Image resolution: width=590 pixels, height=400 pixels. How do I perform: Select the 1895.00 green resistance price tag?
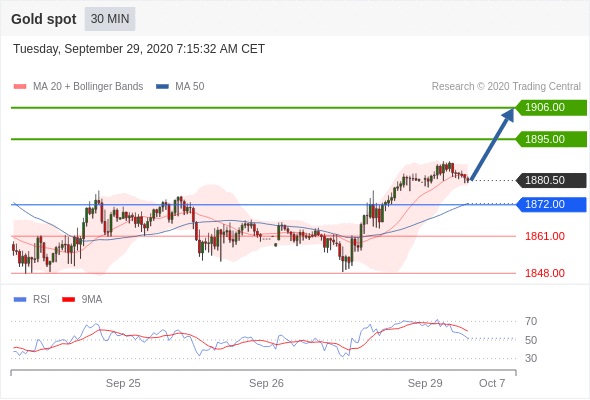click(551, 139)
